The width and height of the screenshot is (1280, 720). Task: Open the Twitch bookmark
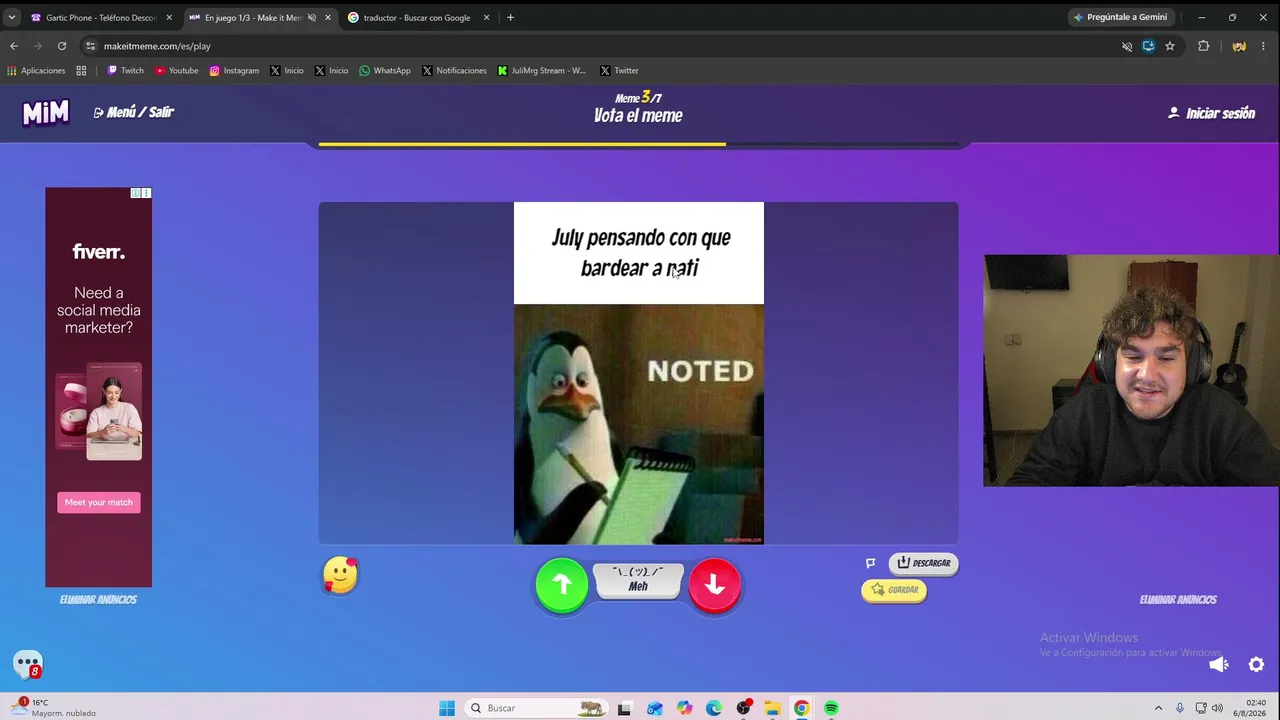click(126, 71)
